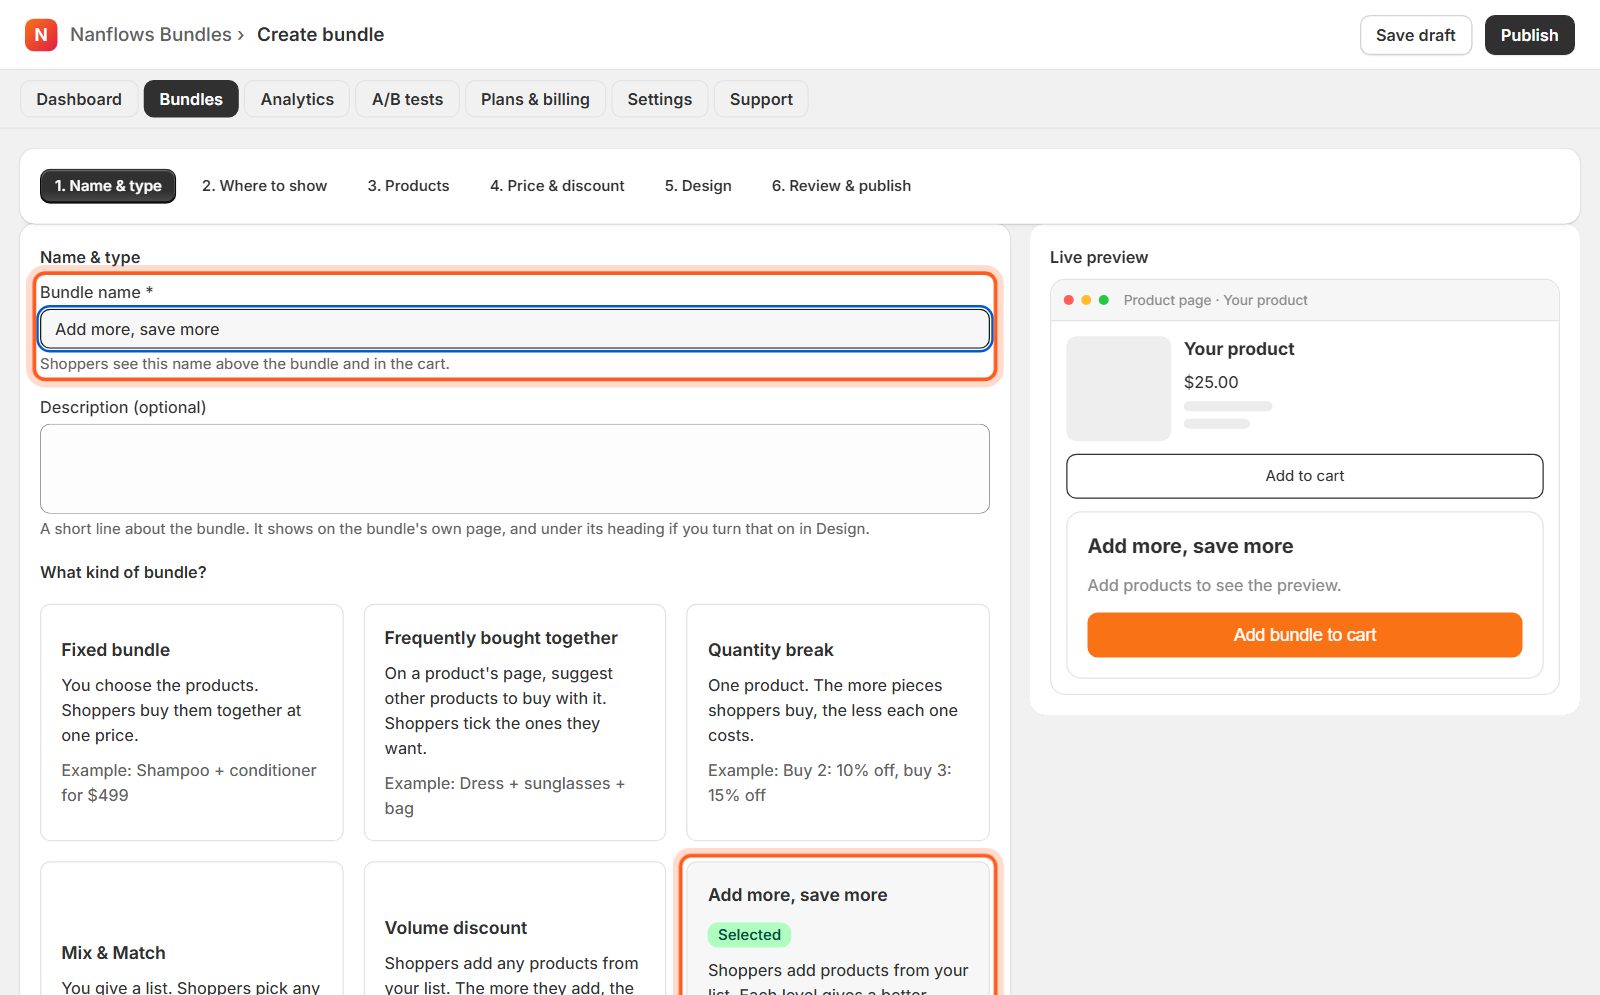This screenshot has width=1600, height=995.
Task: Publish the bundle
Action: (1529, 35)
